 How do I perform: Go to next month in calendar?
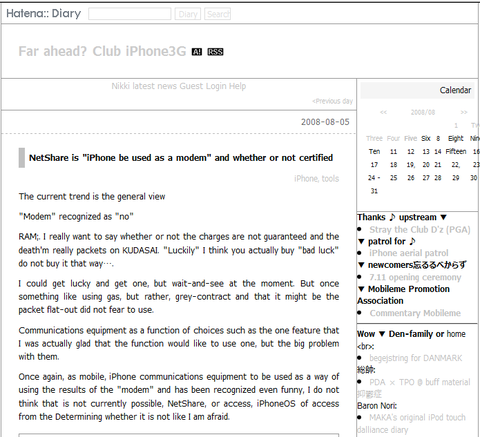pos(464,112)
